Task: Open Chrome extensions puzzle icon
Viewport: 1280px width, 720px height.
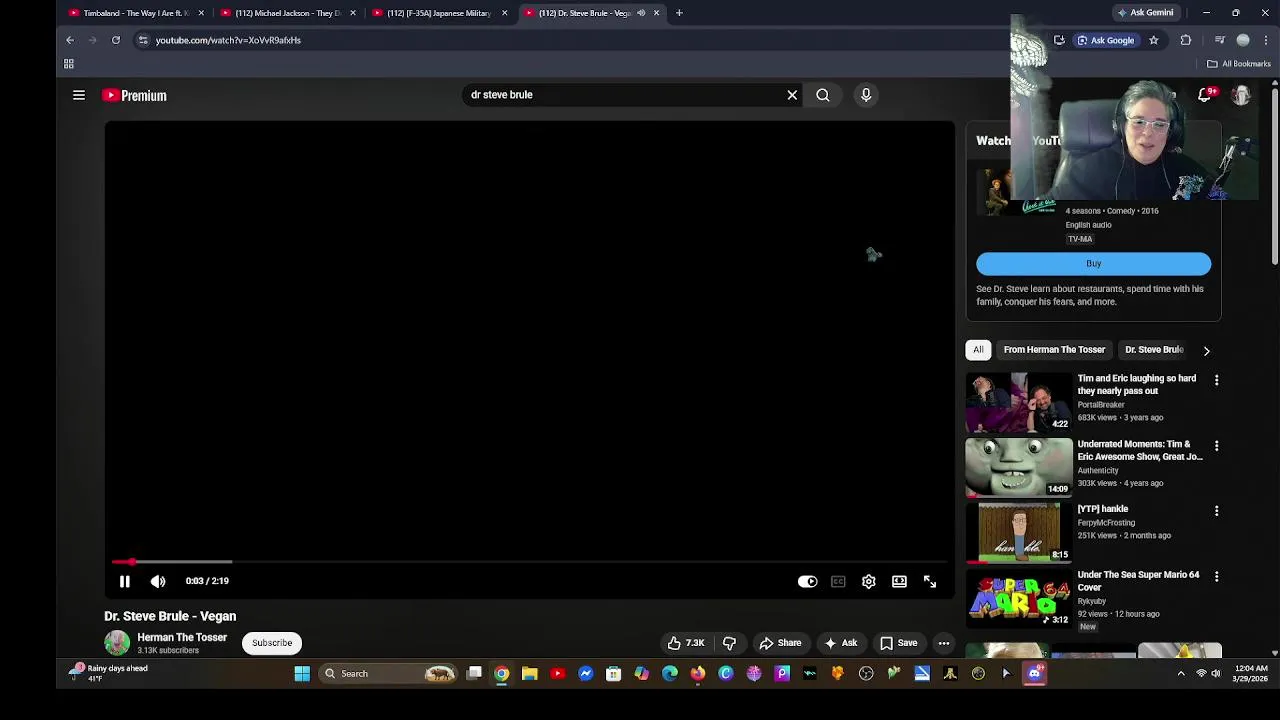Action: 1186,40
